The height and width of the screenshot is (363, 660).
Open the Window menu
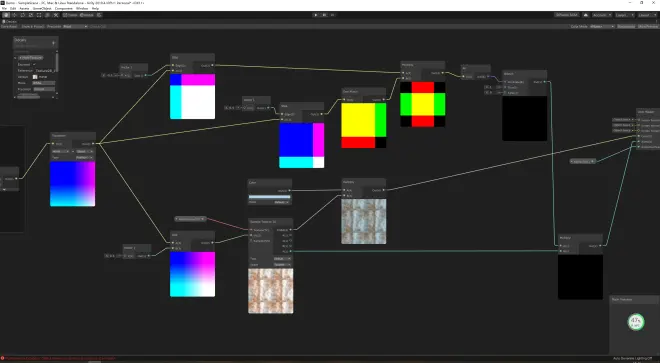82,8
